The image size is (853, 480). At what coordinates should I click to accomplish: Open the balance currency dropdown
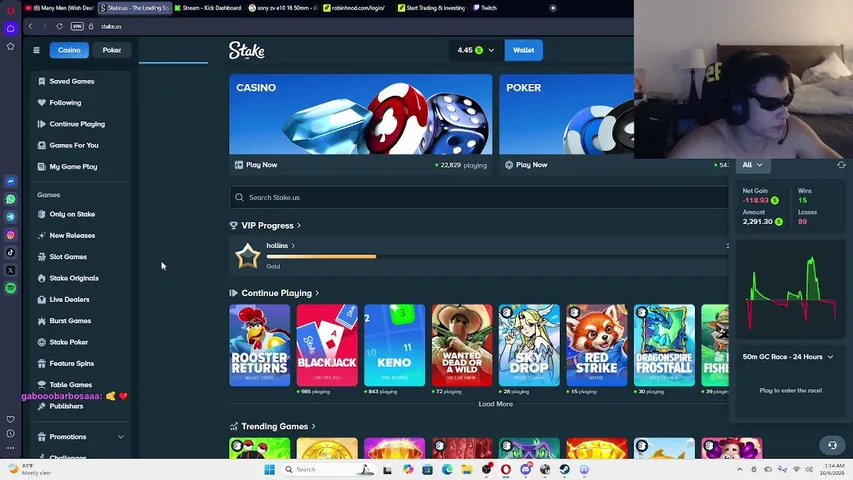(x=475, y=50)
